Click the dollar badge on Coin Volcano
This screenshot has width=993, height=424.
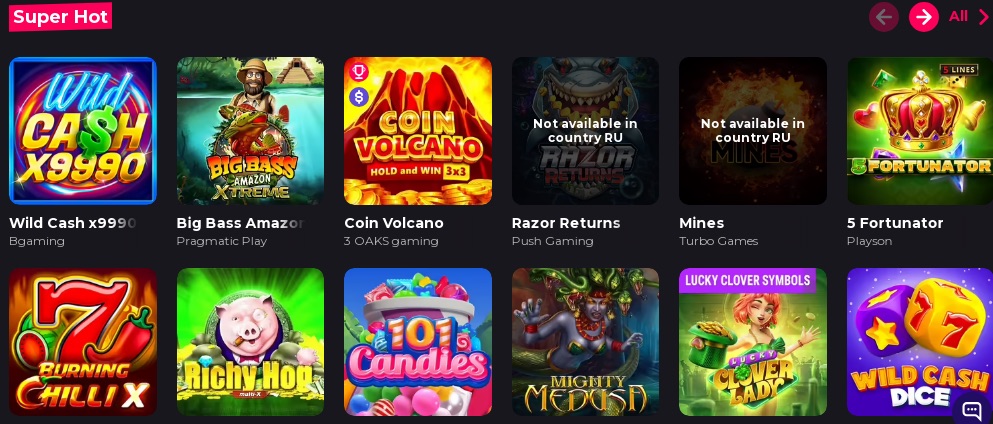tap(359, 97)
